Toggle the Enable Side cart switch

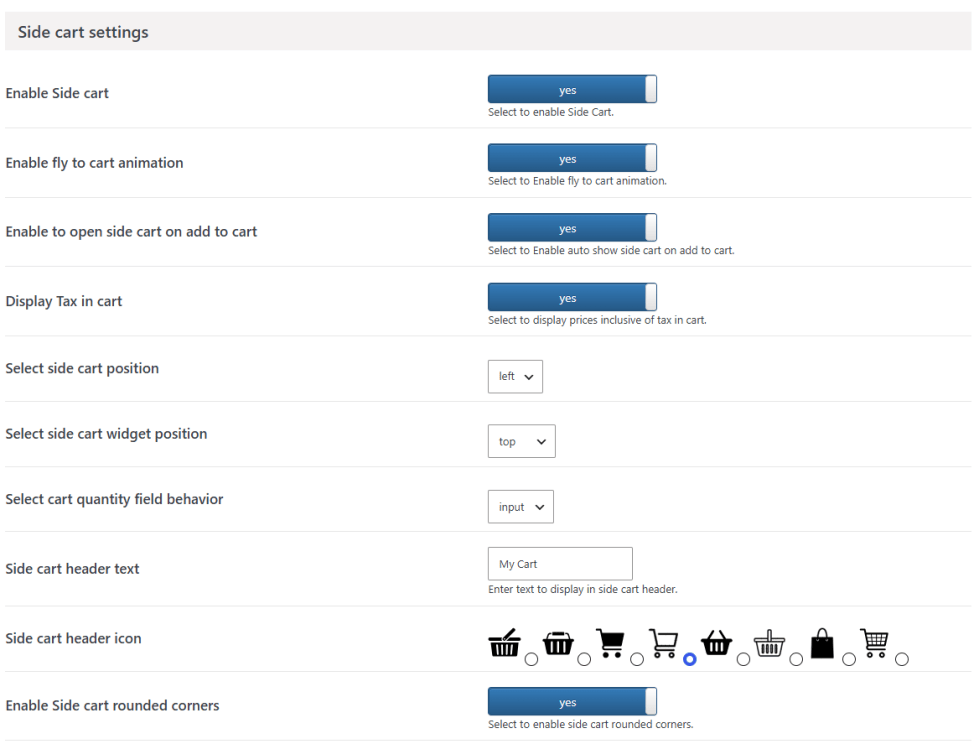572,89
